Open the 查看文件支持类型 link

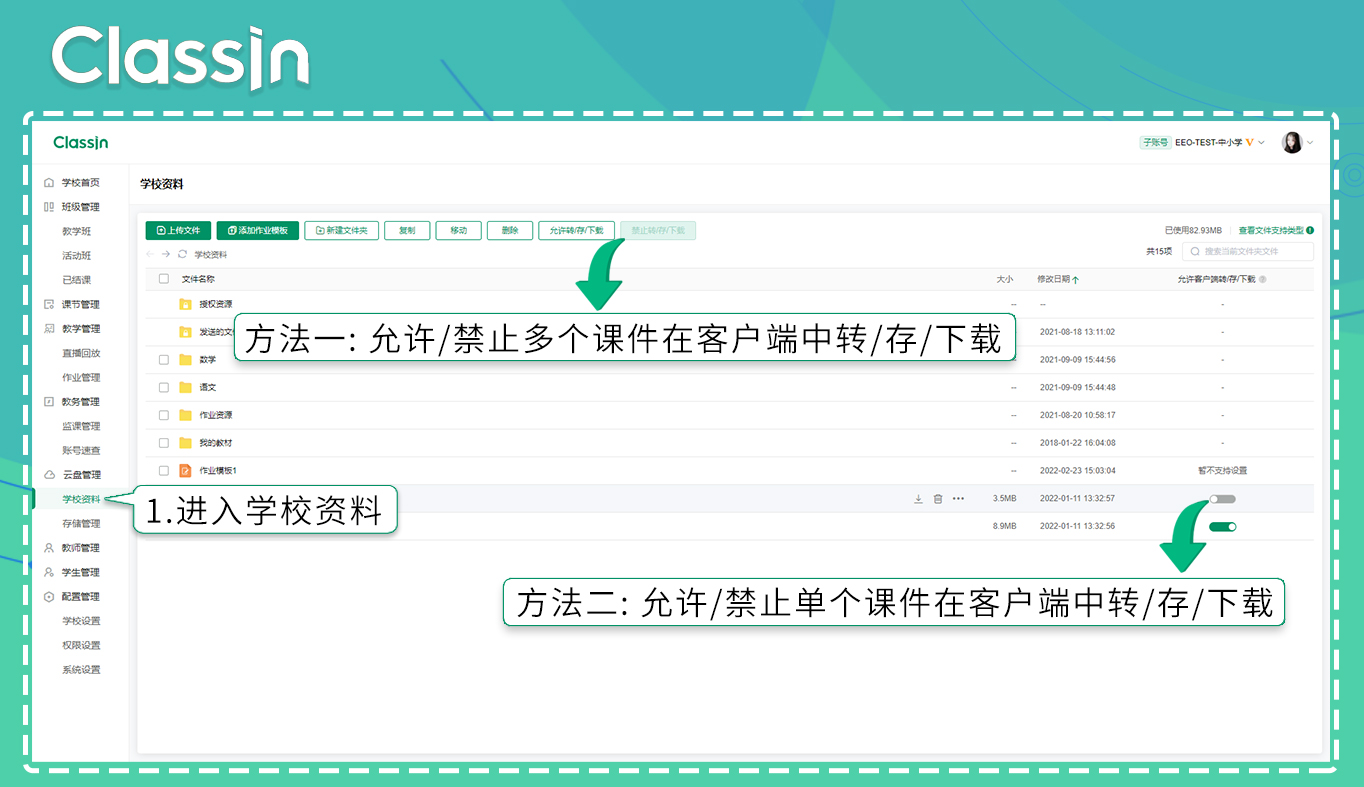tap(1271, 230)
